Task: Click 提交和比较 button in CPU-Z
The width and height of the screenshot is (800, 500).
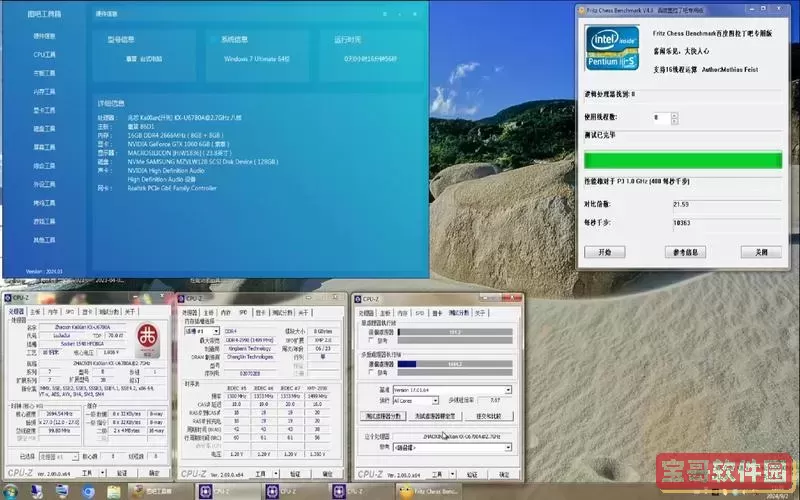Action: pyautogui.click(x=489, y=416)
